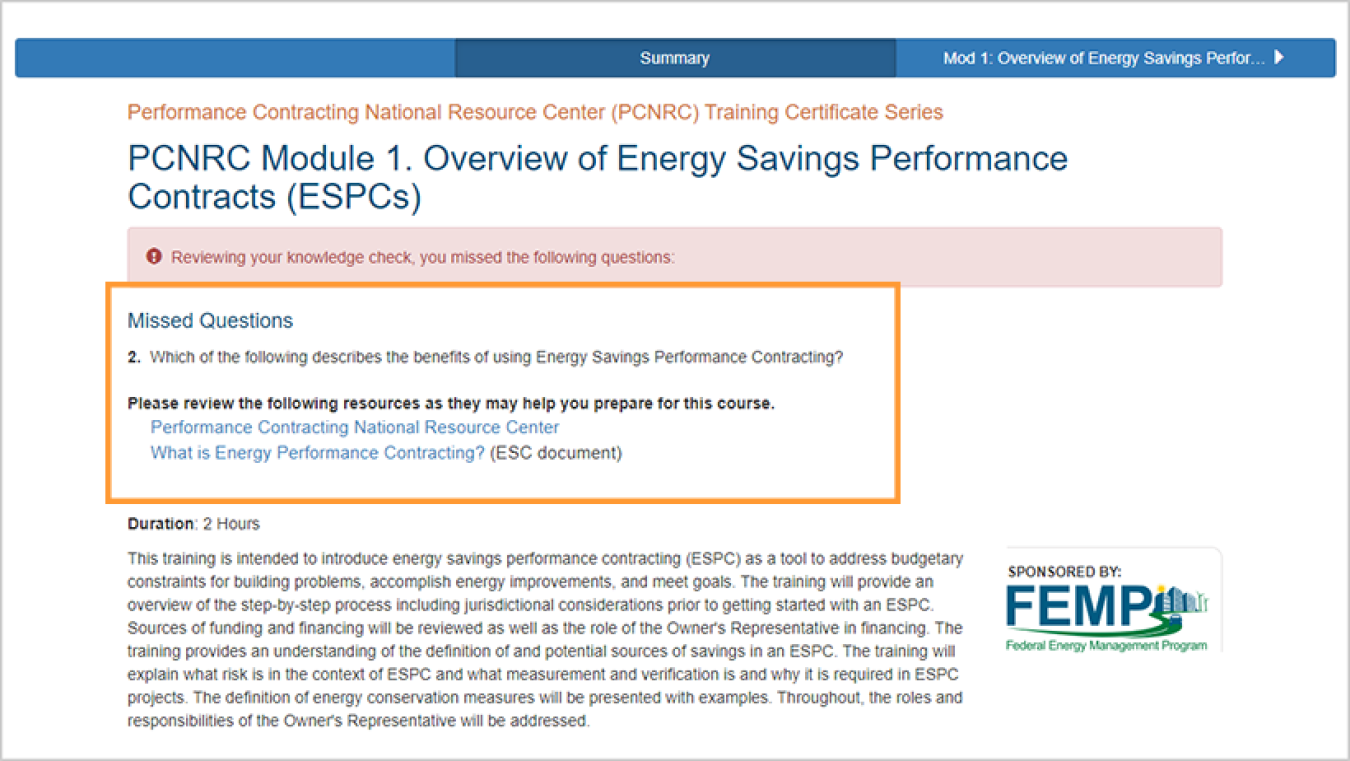This screenshot has width=1350, height=761.
Task: Click the question number '2.' marker
Action: (x=134, y=357)
